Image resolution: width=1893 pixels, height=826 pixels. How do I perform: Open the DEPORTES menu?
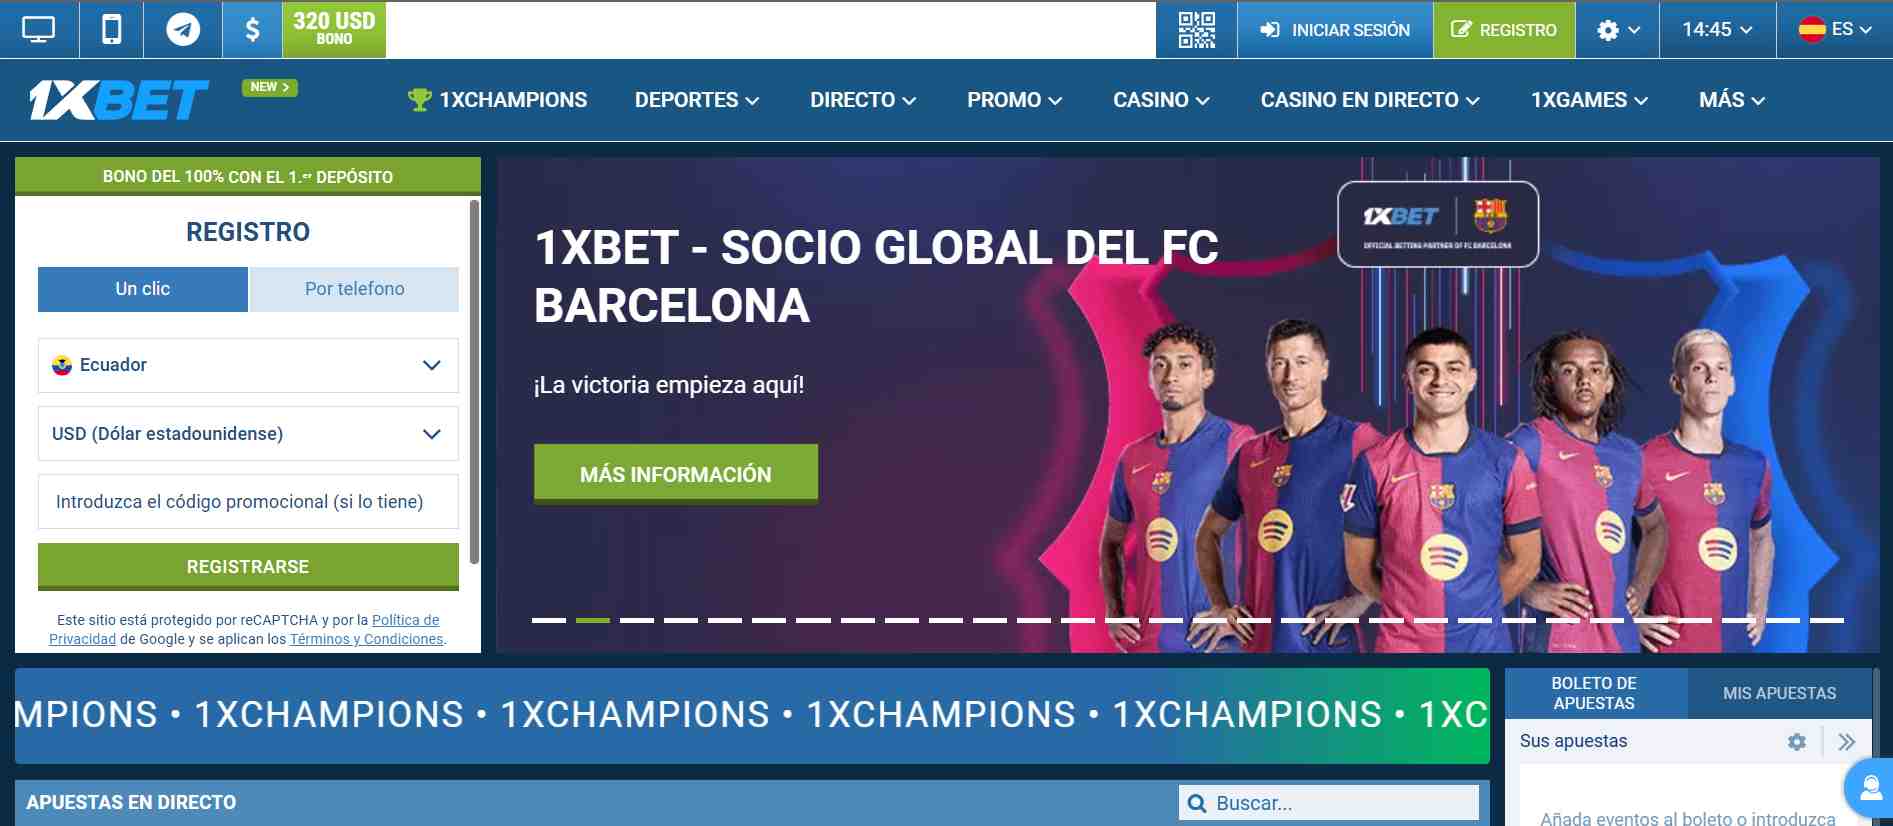[697, 100]
